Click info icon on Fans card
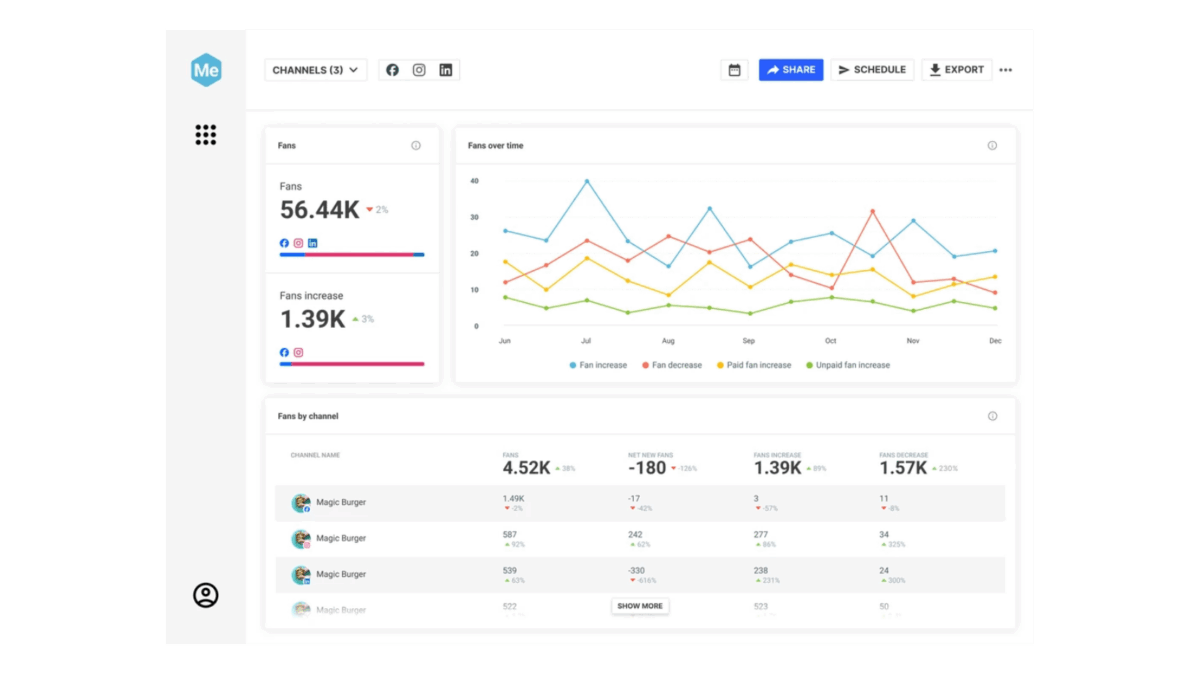The image size is (1200, 675). (416, 146)
